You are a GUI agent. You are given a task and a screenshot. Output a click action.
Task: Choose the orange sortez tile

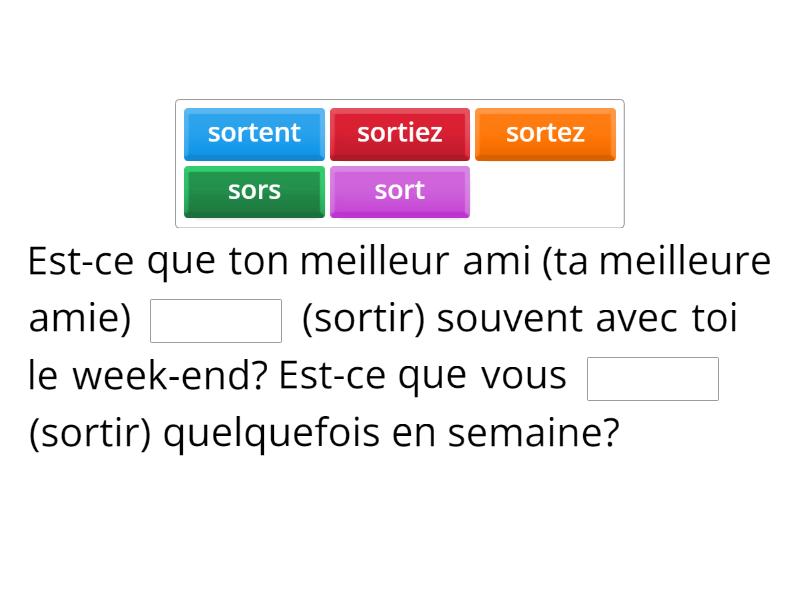coord(545,134)
